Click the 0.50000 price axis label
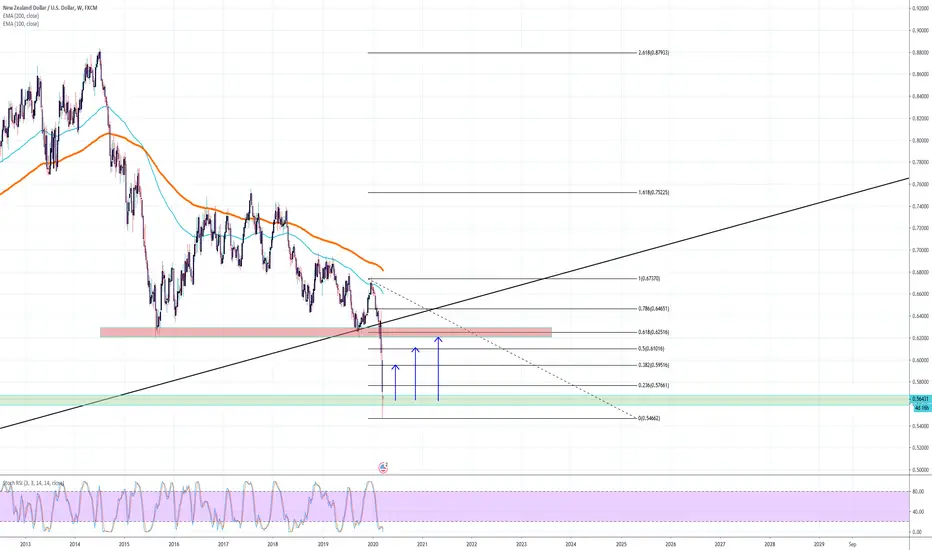This screenshot has height=550, width=932. (921, 470)
